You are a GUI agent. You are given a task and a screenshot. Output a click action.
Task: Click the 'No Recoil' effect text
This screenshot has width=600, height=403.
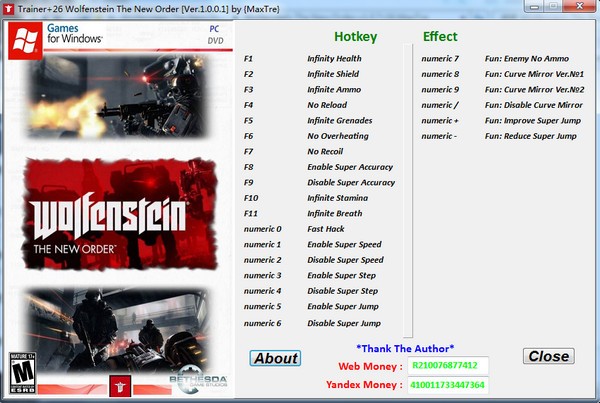[325, 152]
